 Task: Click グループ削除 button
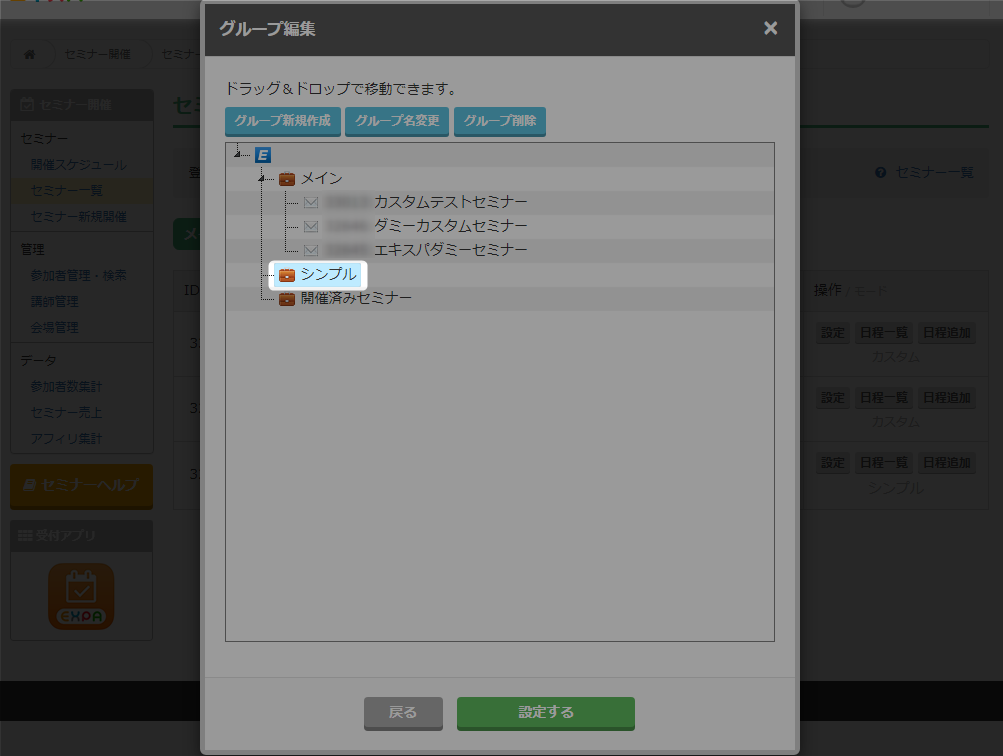(500, 121)
